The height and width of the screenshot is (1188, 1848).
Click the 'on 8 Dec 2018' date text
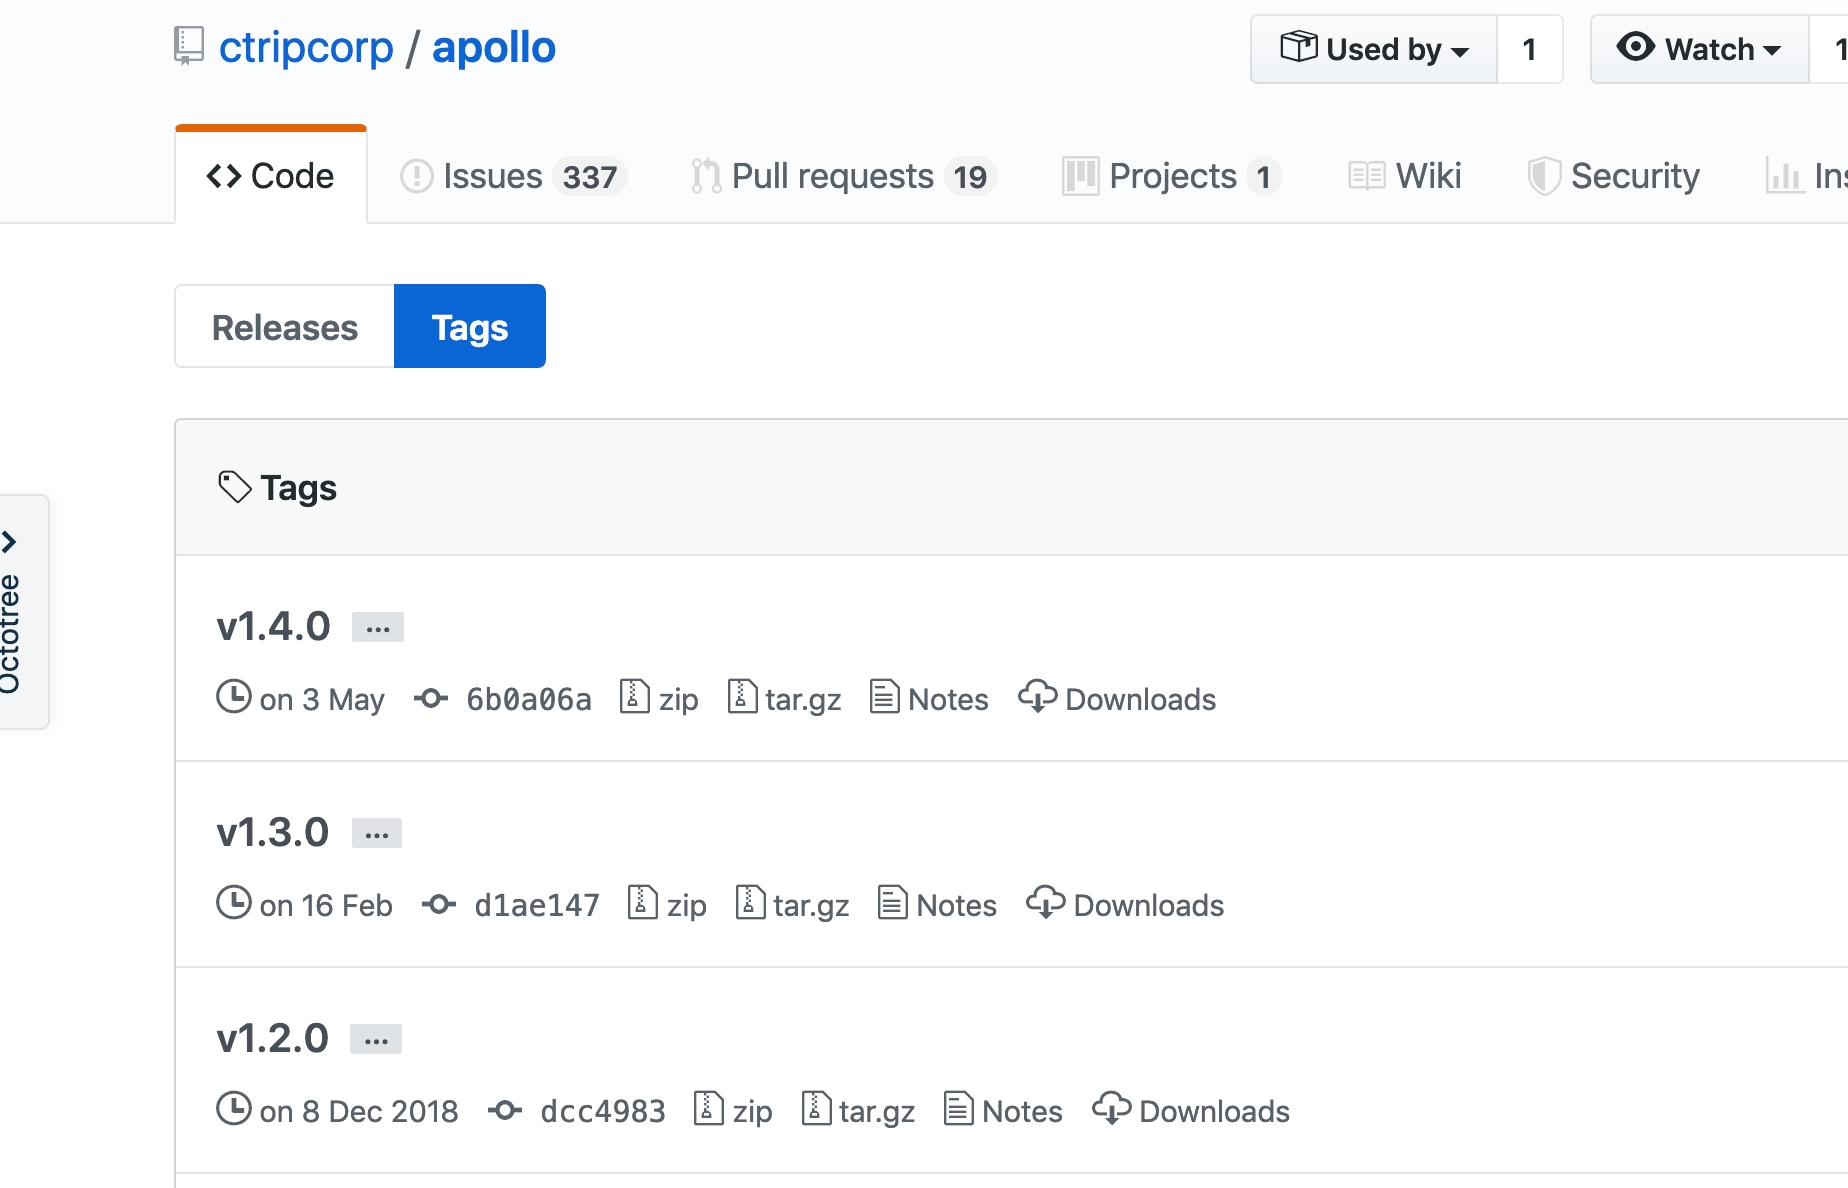(359, 1111)
